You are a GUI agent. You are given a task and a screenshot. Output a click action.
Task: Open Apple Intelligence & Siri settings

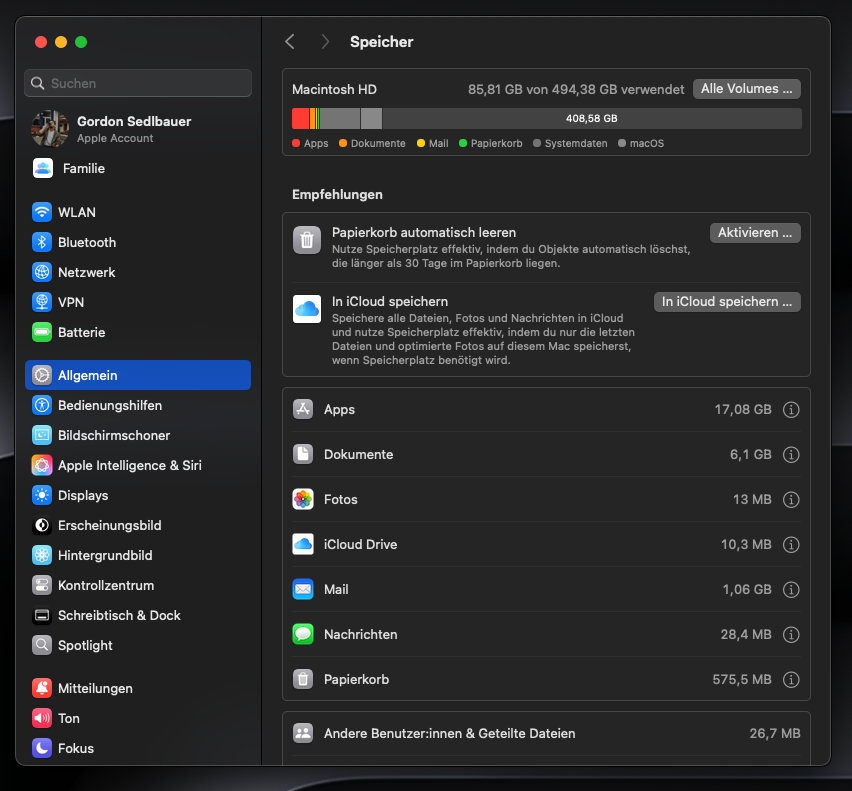pyautogui.click(x=40, y=465)
